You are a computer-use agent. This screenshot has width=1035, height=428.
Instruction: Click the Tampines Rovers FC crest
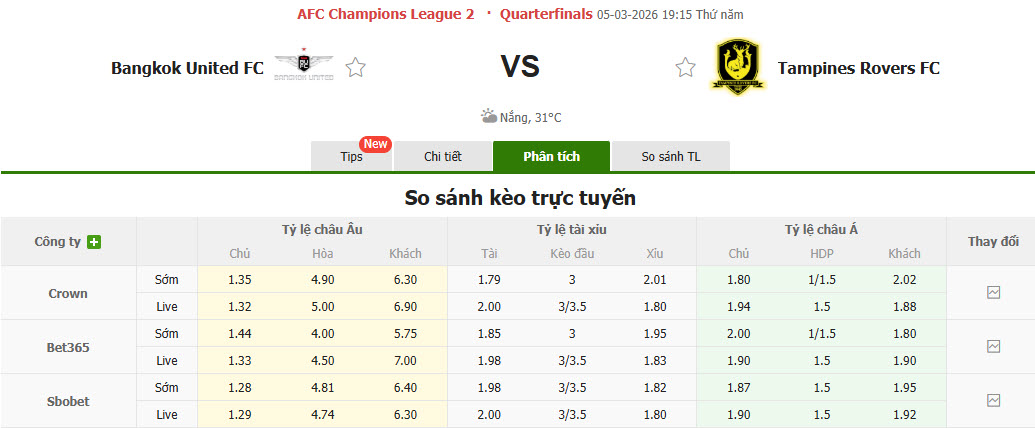pyautogui.click(x=737, y=66)
